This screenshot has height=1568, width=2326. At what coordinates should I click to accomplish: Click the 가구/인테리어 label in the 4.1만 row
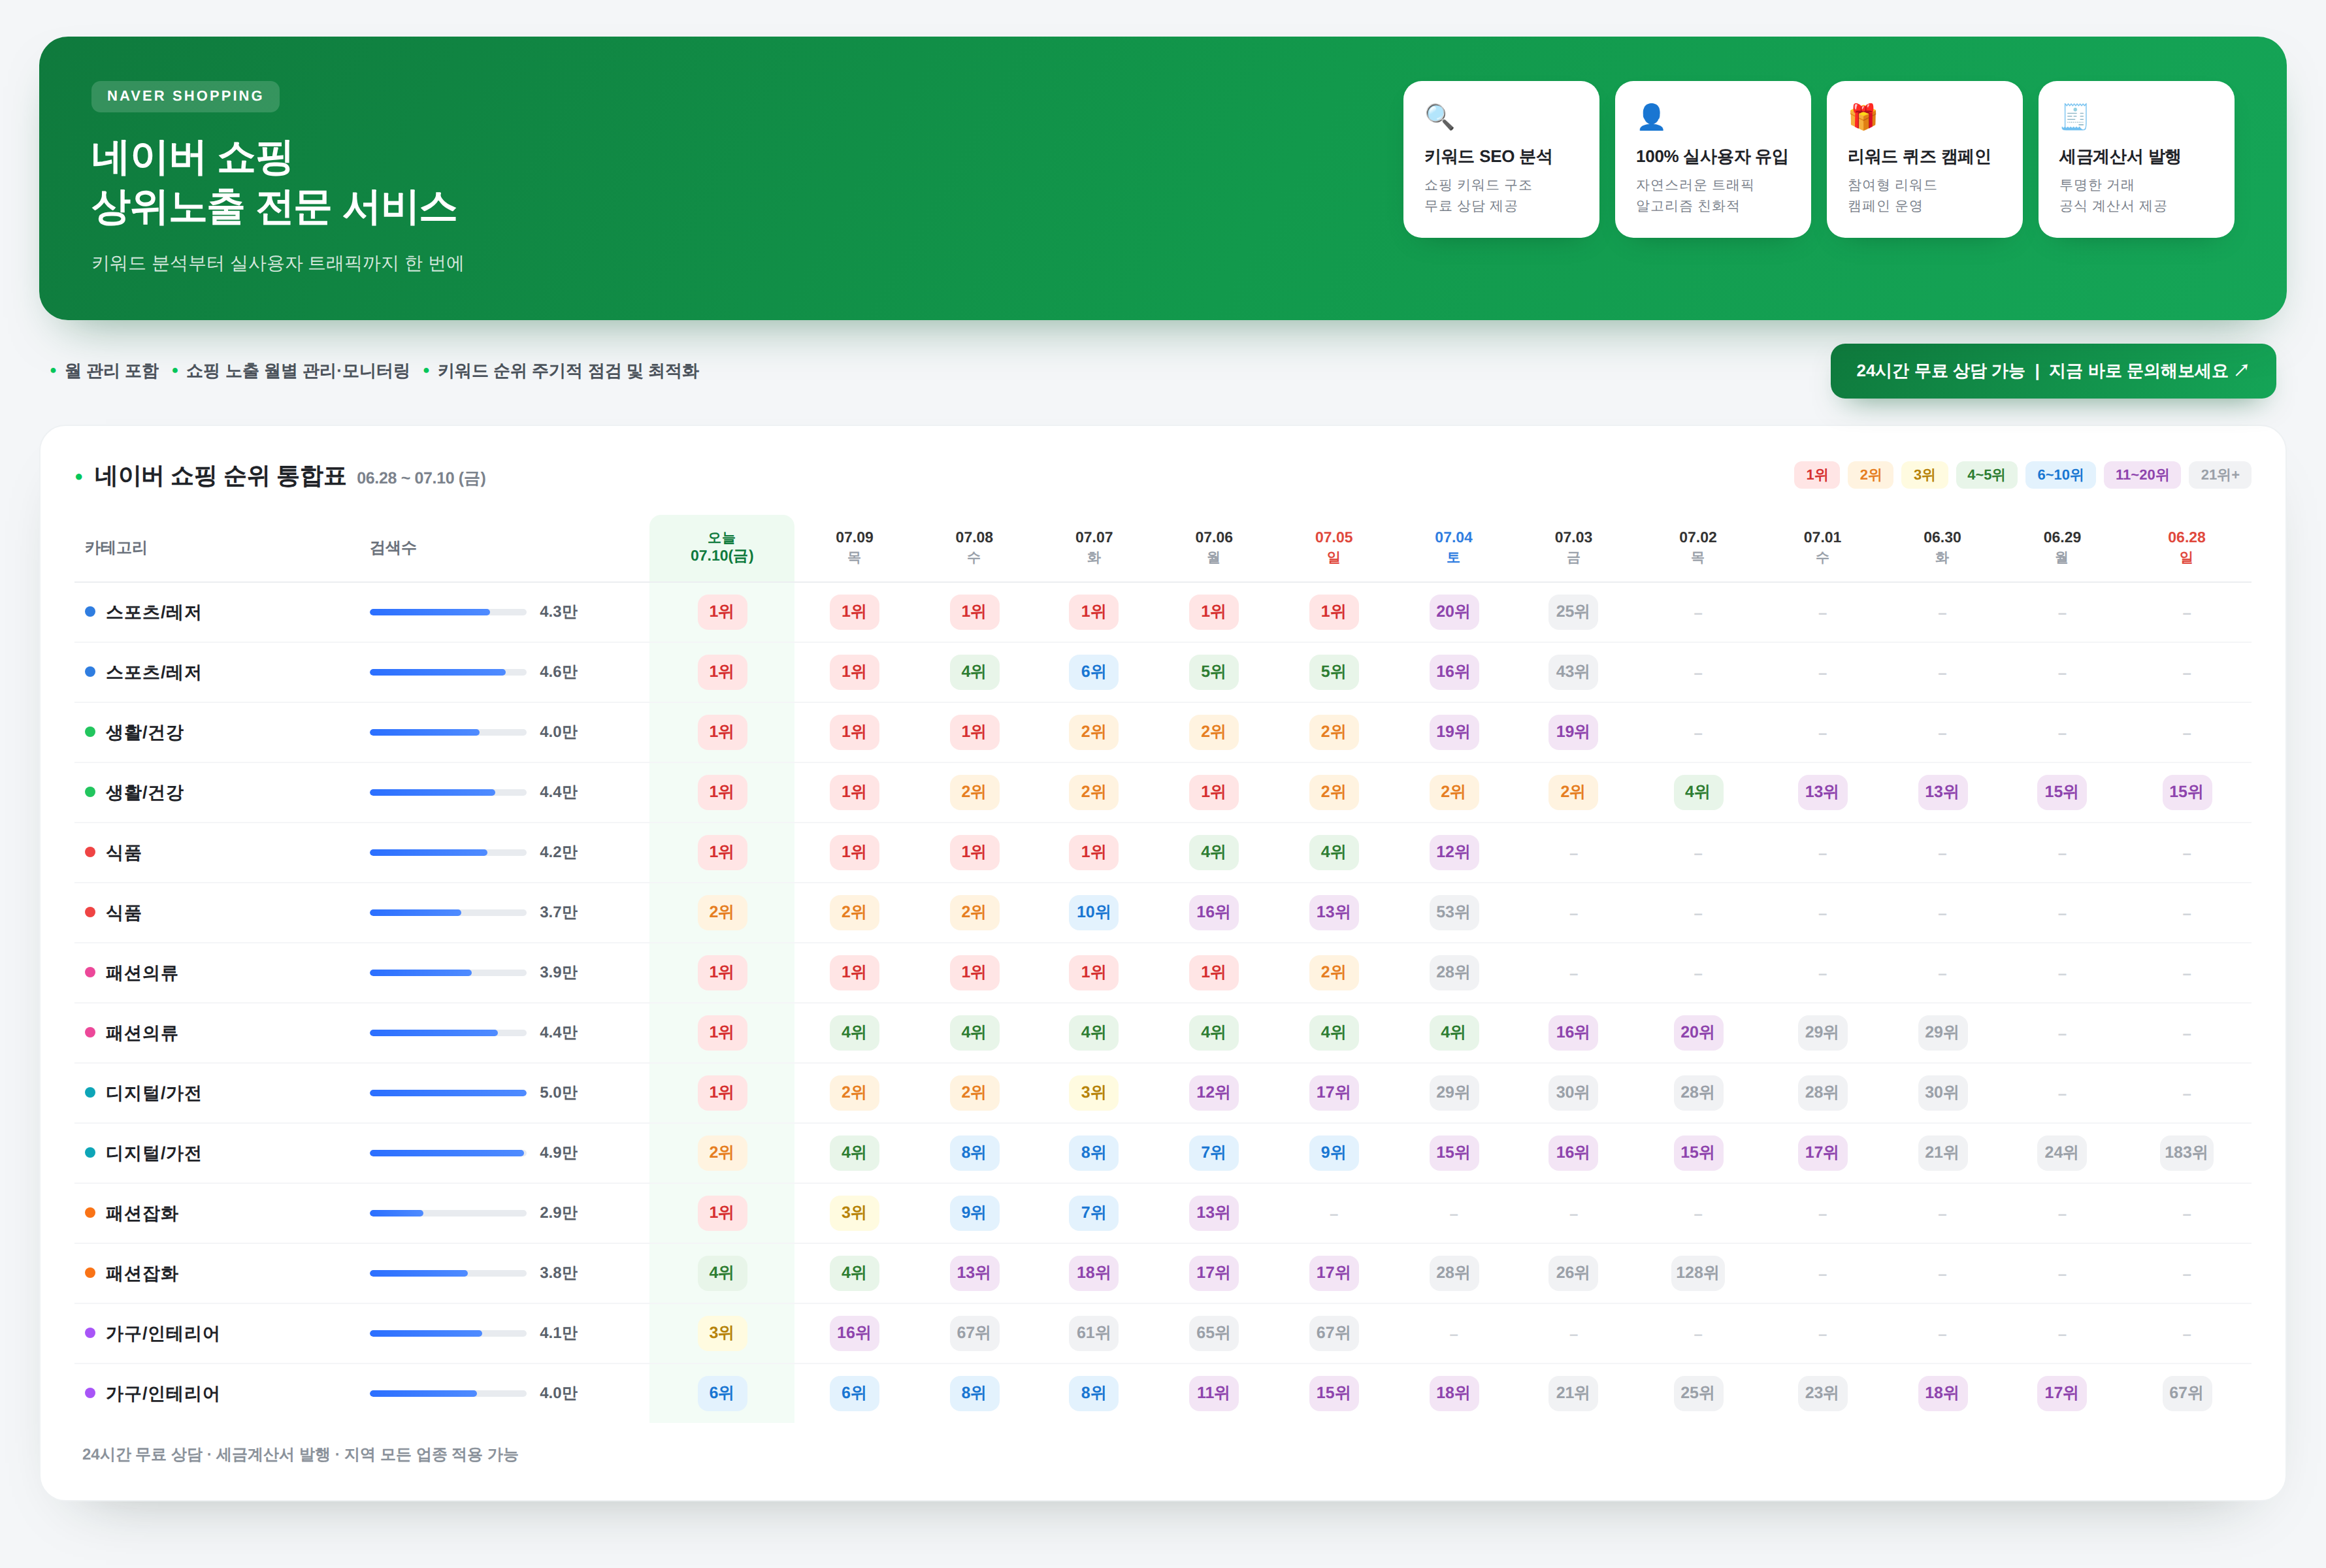coord(162,1333)
